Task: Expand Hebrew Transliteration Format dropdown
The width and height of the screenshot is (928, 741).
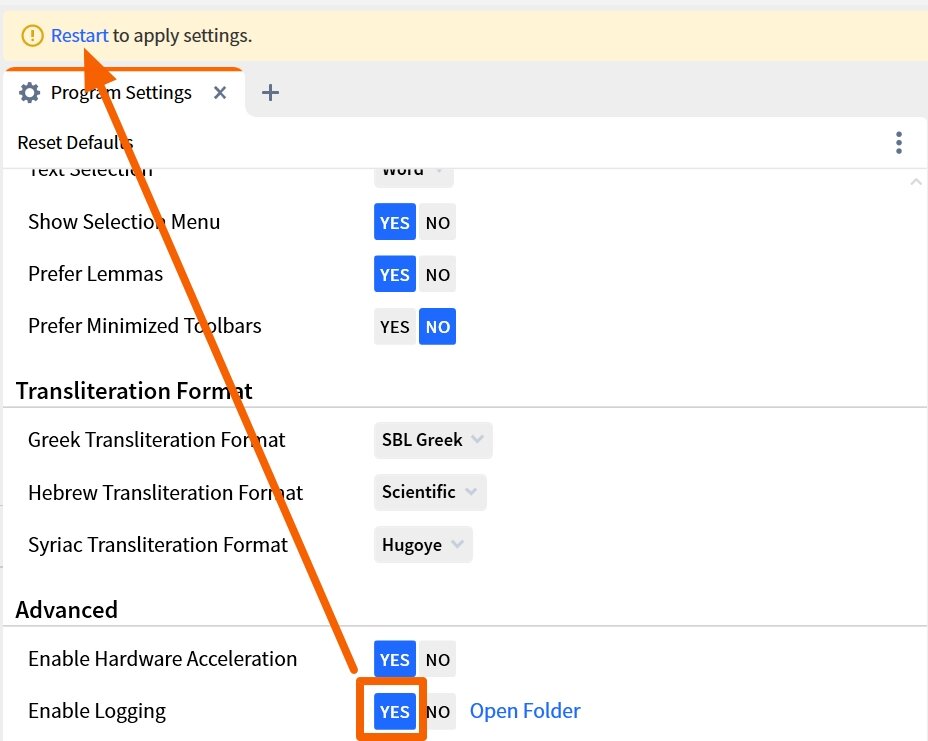Action: coord(429,492)
